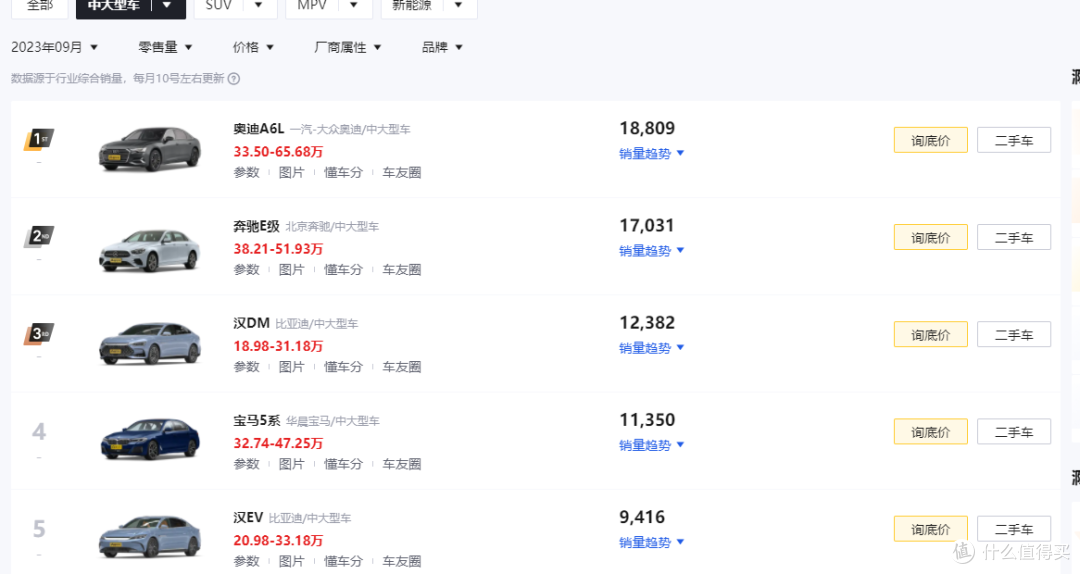Screen dimensions: 1080x574
Task: Open 车友圈 for 奥迪A6L
Action: click(x=402, y=172)
